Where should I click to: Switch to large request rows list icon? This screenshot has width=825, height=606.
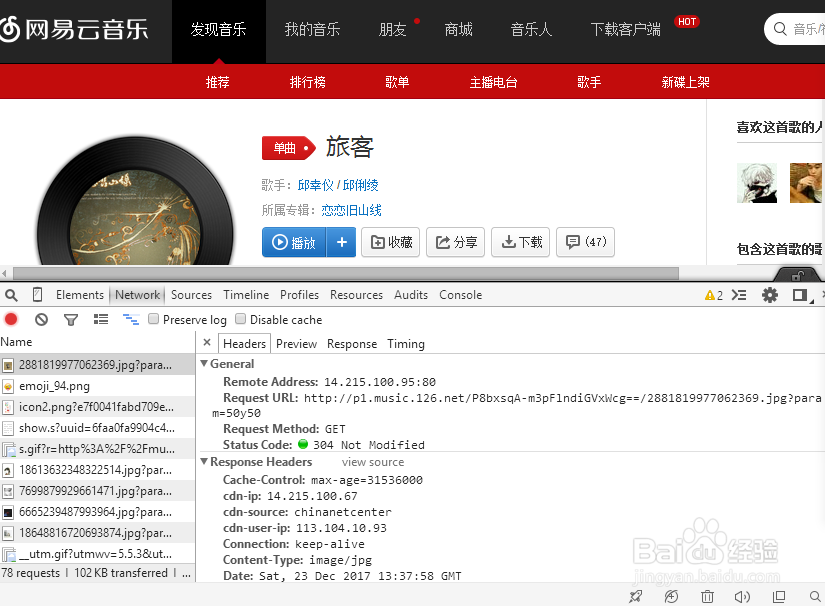tap(100, 319)
